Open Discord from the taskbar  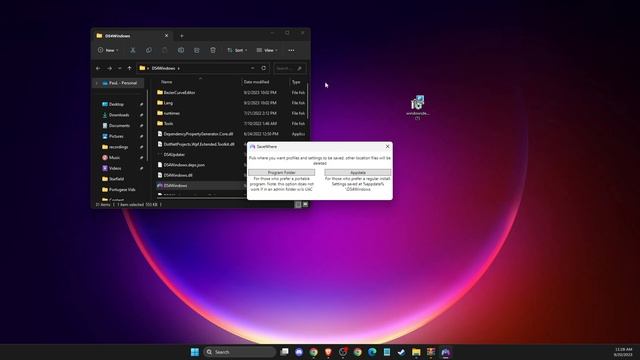point(299,352)
